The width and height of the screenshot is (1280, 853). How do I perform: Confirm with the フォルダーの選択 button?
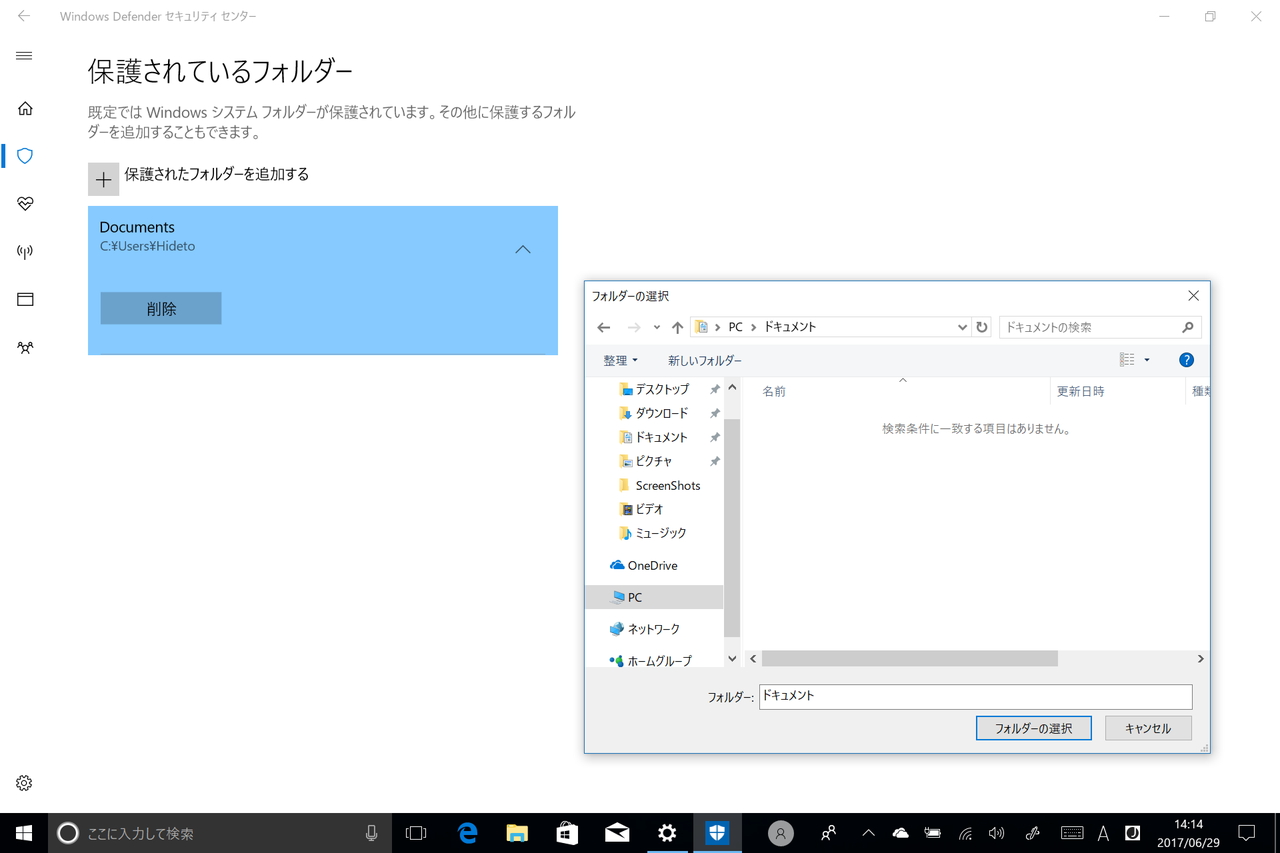pyautogui.click(x=1033, y=728)
